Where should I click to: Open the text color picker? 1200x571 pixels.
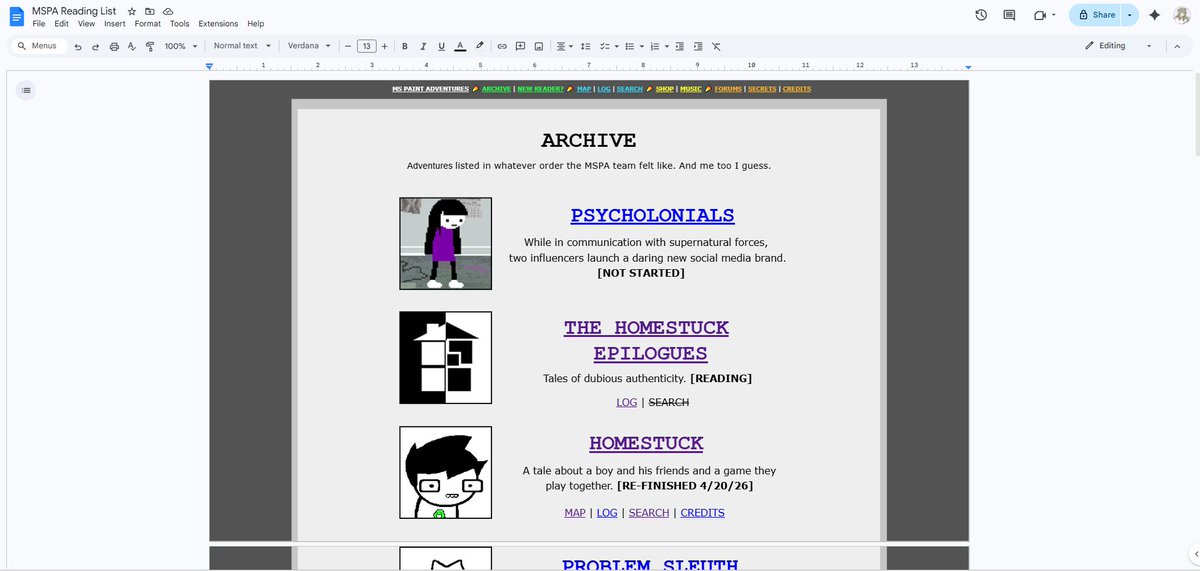click(459, 46)
